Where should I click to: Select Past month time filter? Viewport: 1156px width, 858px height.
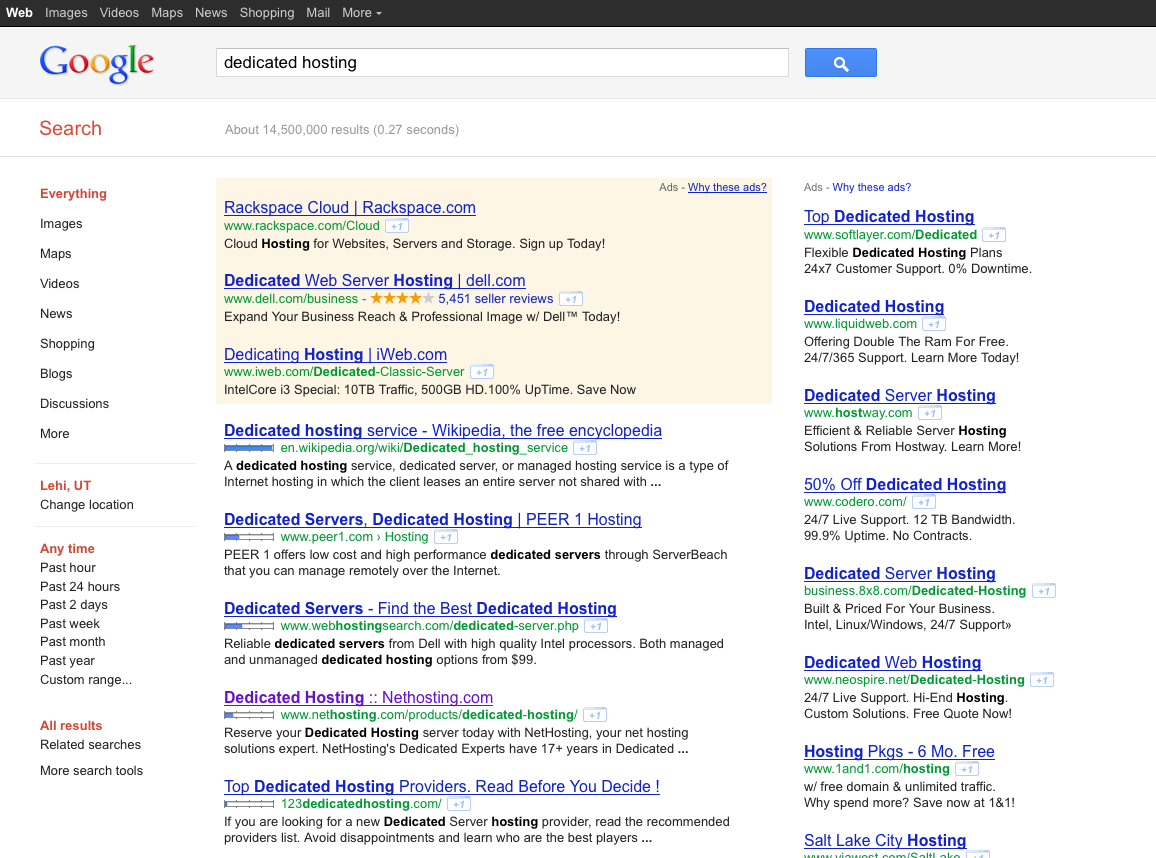point(72,642)
